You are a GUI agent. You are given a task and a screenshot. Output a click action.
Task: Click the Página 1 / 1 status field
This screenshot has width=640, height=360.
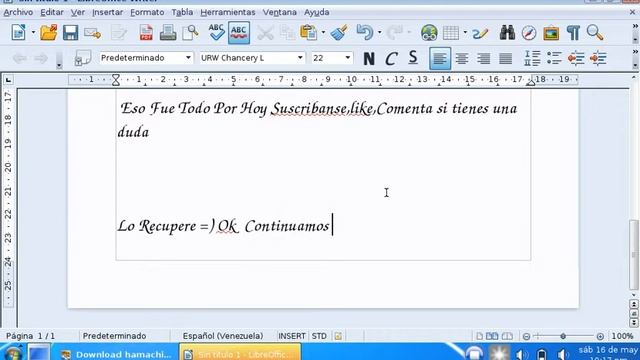(x=31, y=336)
